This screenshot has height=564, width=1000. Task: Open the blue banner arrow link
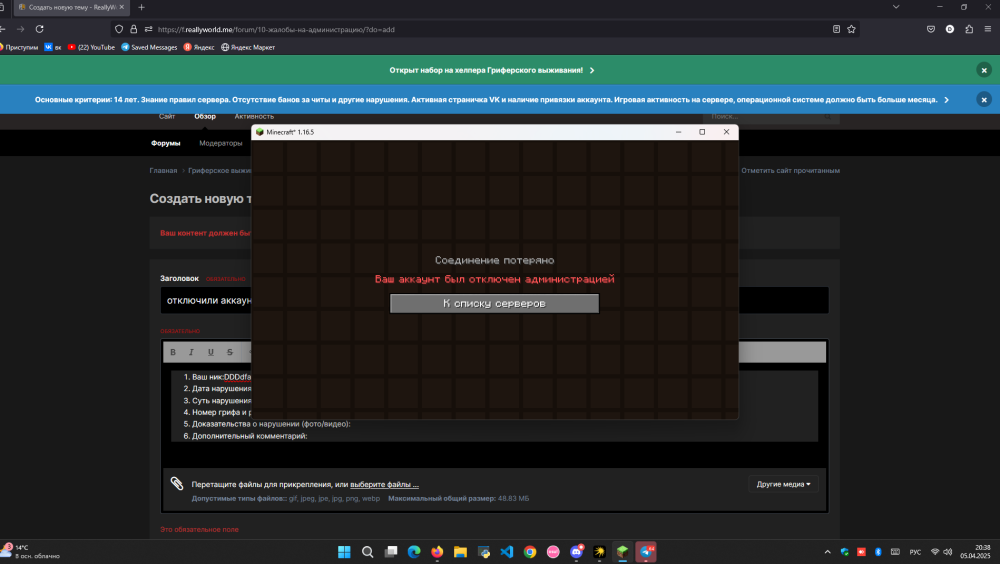coord(946,100)
